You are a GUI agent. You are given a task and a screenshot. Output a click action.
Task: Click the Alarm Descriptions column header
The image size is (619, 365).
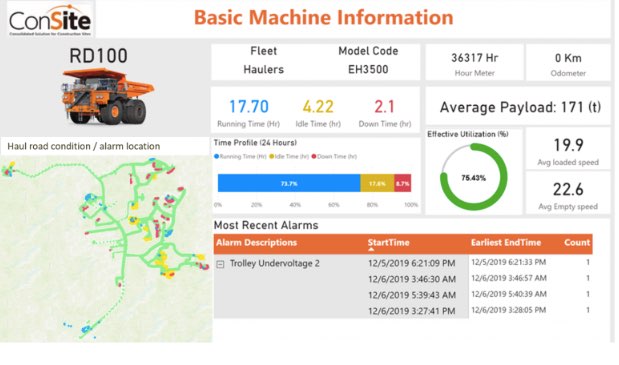(x=257, y=243)
